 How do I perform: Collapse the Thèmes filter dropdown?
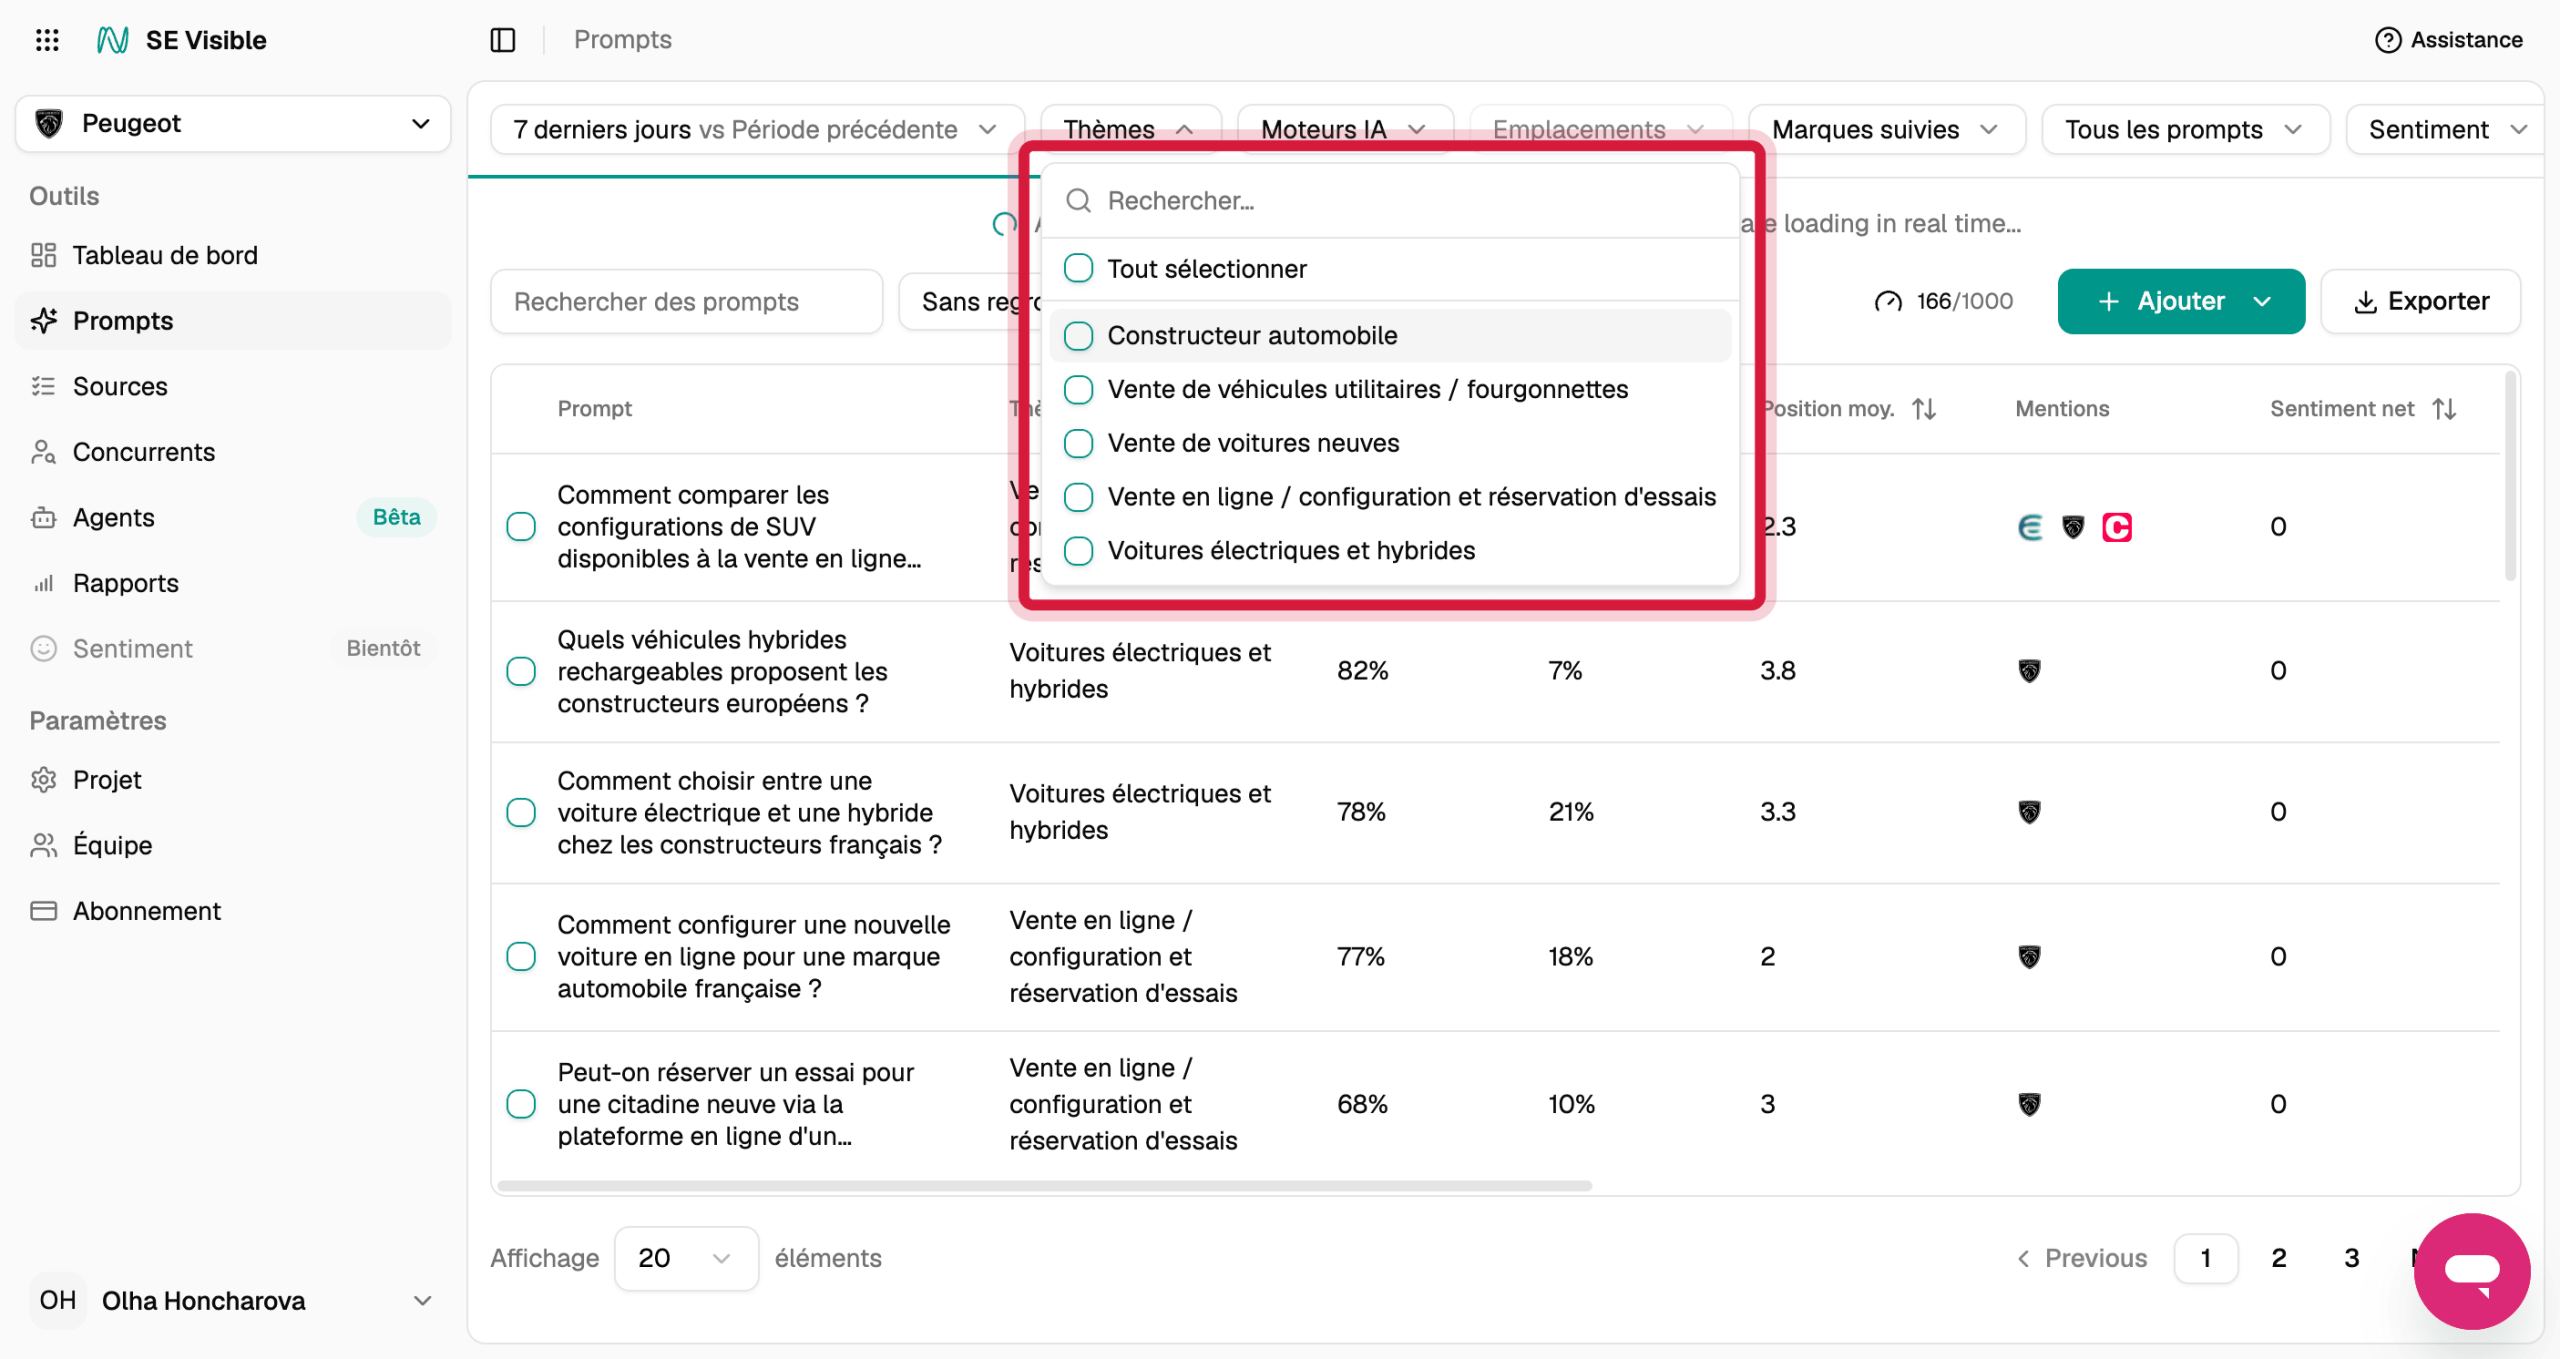(x=1130, y=130)
